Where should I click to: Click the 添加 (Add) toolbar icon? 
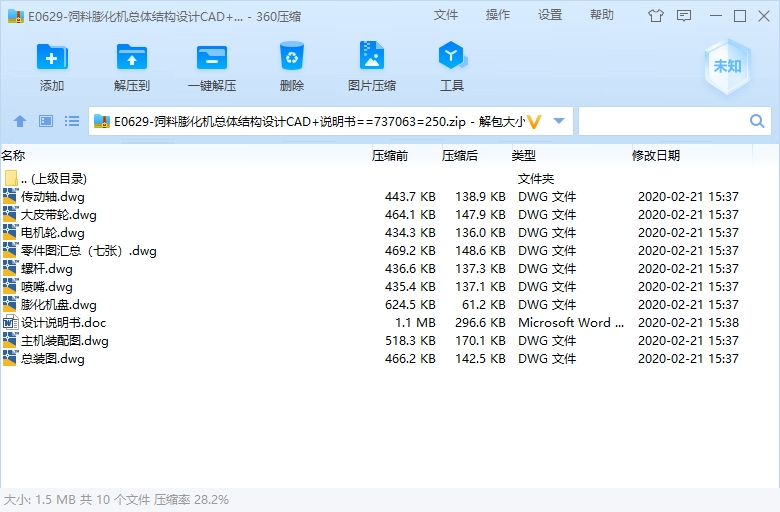[52, 57]
